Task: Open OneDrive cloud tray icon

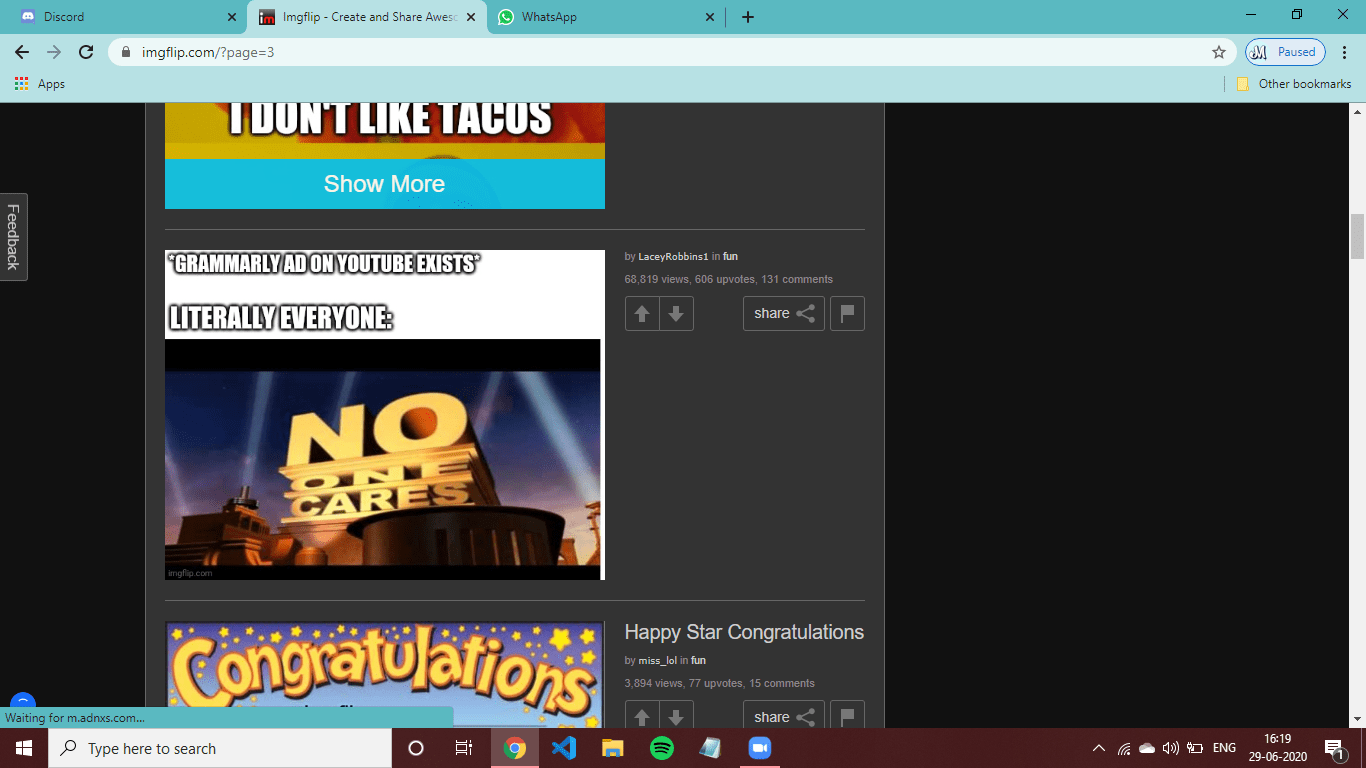Action: [x=1147, y=748]
